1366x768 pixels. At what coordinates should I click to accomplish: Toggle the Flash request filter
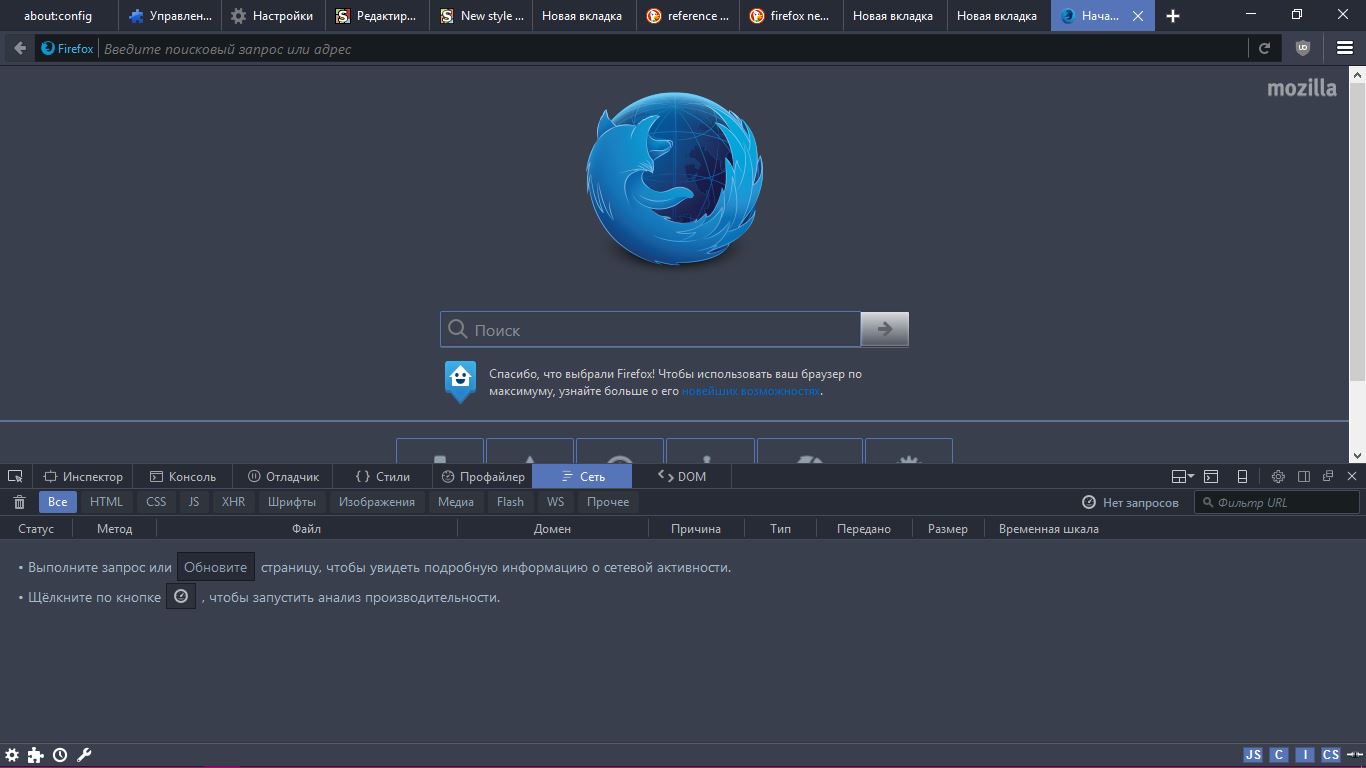(x=510, y=502)
